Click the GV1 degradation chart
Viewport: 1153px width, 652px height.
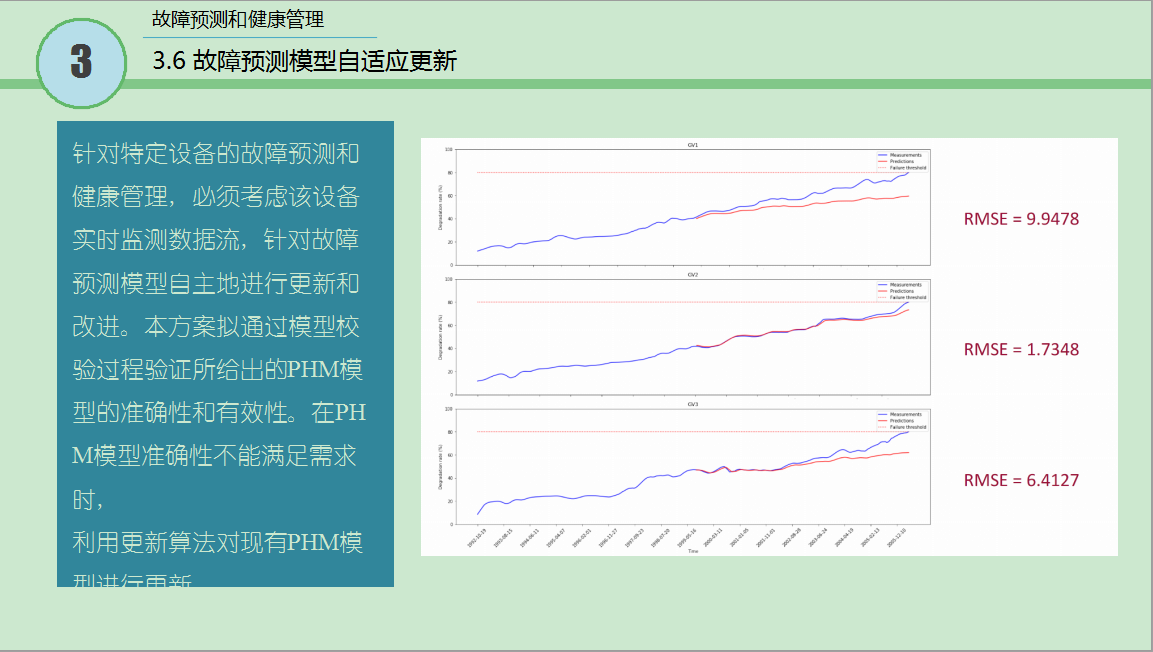(x=693, y=207)
